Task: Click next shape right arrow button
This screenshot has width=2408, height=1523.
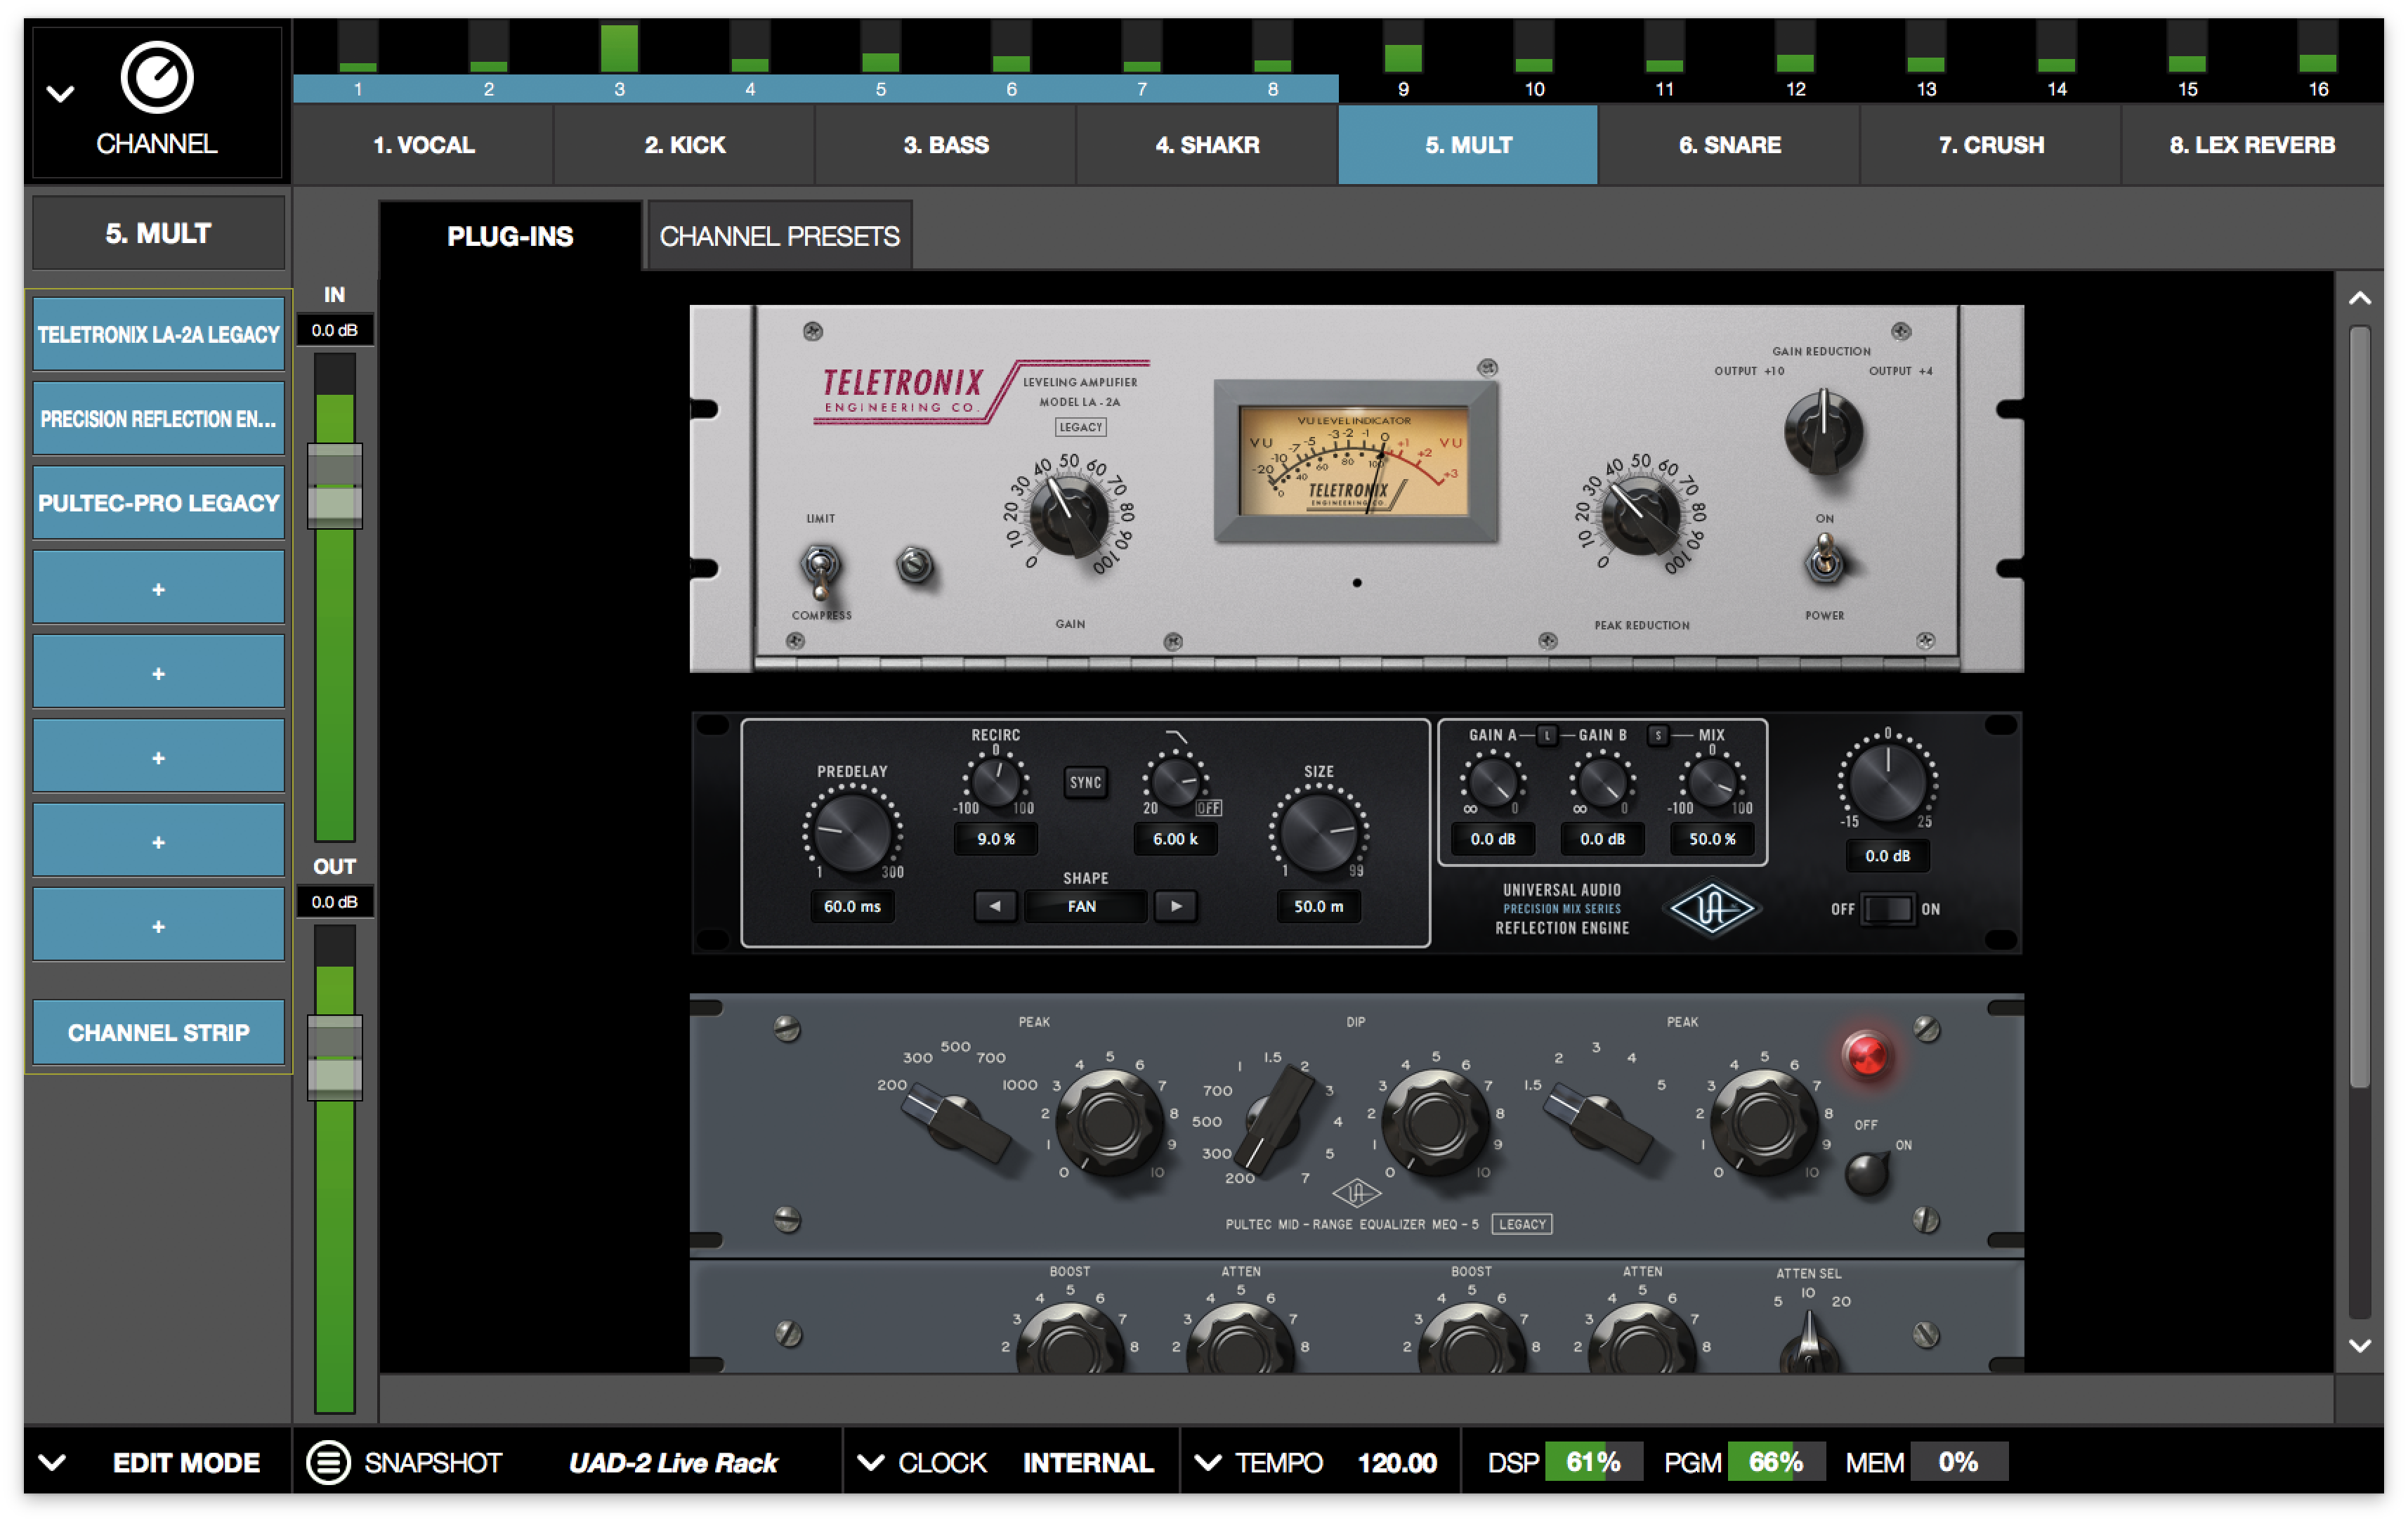Action: [1176, 906]
